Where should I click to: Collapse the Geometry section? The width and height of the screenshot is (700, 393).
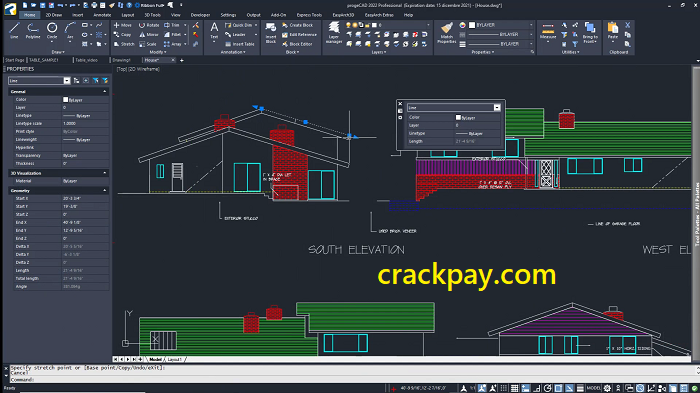(105, 190)
